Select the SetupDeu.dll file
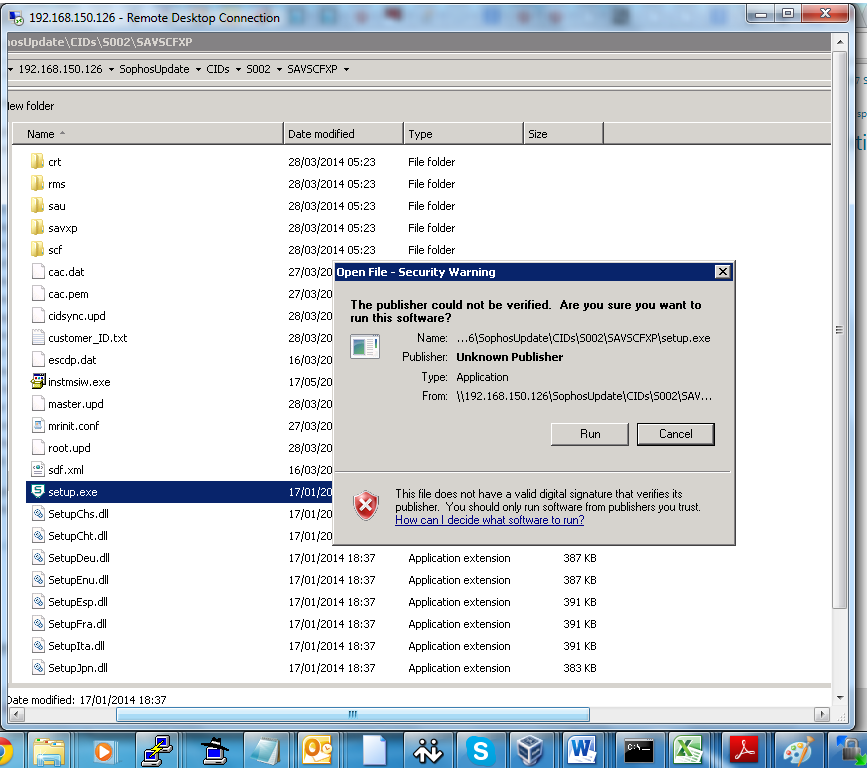The height and width of the screenshot is (768, 867). point(79,558)
